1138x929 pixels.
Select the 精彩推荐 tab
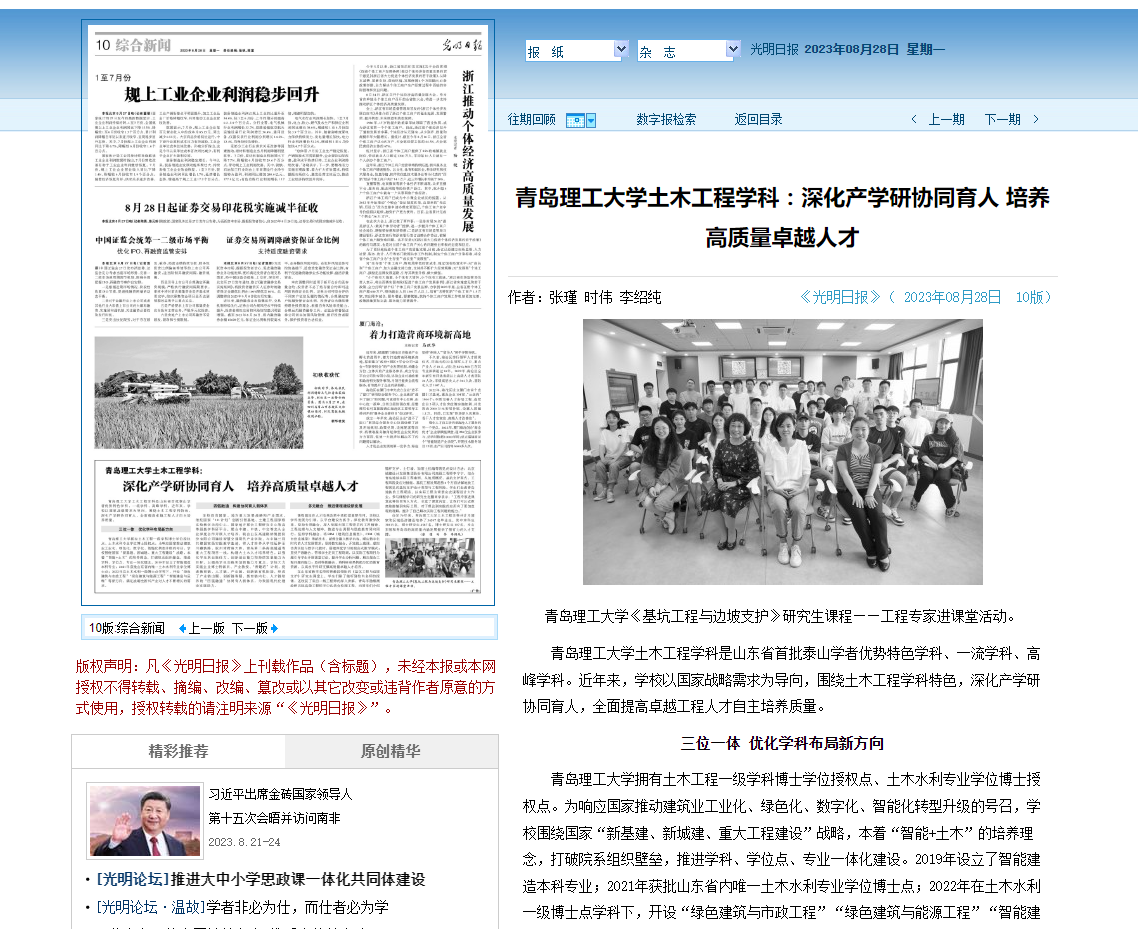coord(178,751)
